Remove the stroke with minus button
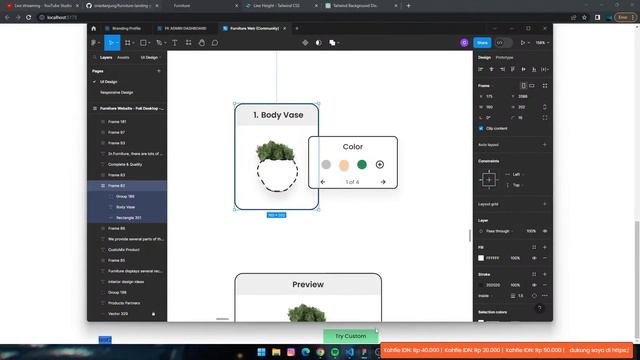 click(545, 285)
